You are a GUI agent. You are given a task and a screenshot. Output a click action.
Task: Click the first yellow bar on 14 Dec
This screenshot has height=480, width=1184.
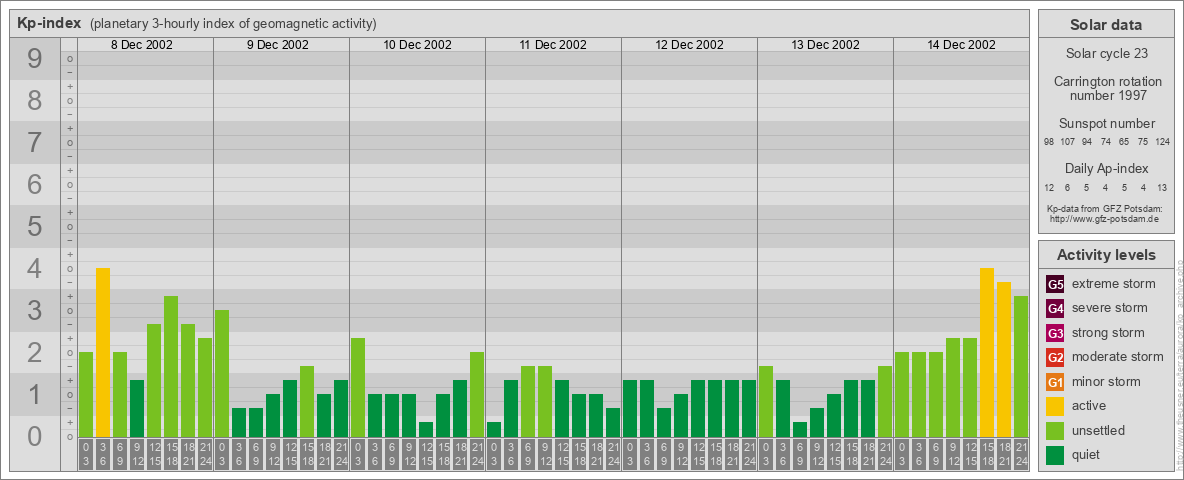(x=986, y=352)
